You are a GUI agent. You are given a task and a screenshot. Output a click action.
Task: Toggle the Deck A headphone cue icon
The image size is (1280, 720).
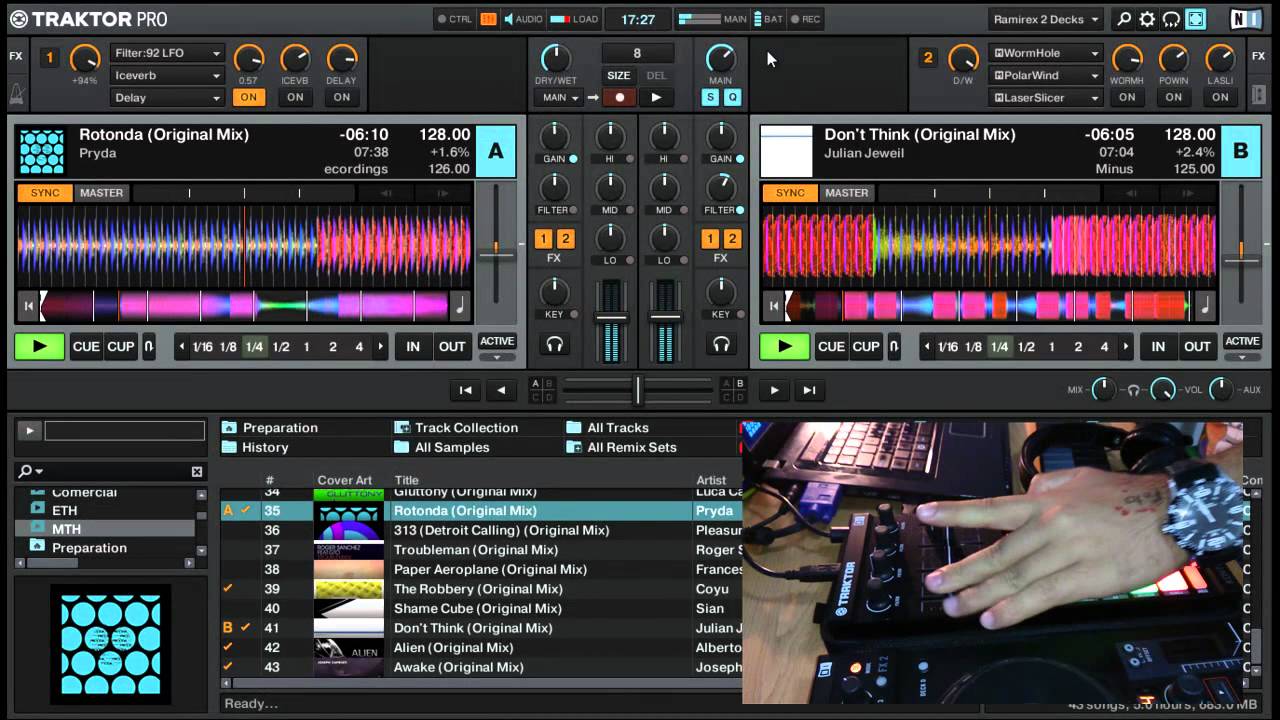(x=554, y=345)
